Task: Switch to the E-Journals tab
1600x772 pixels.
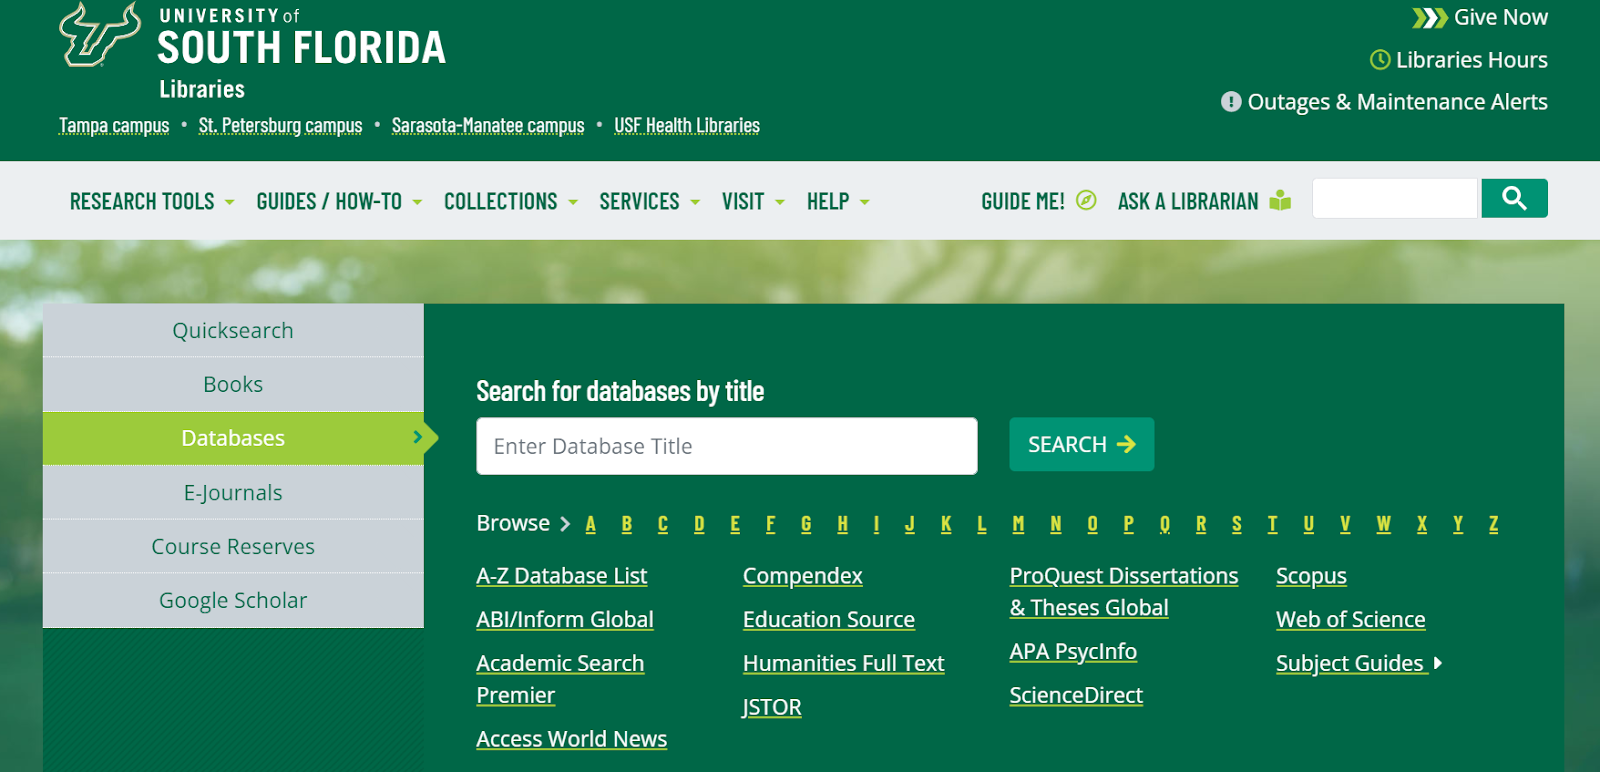Action: pyautogui.click(x=233, y=492)
